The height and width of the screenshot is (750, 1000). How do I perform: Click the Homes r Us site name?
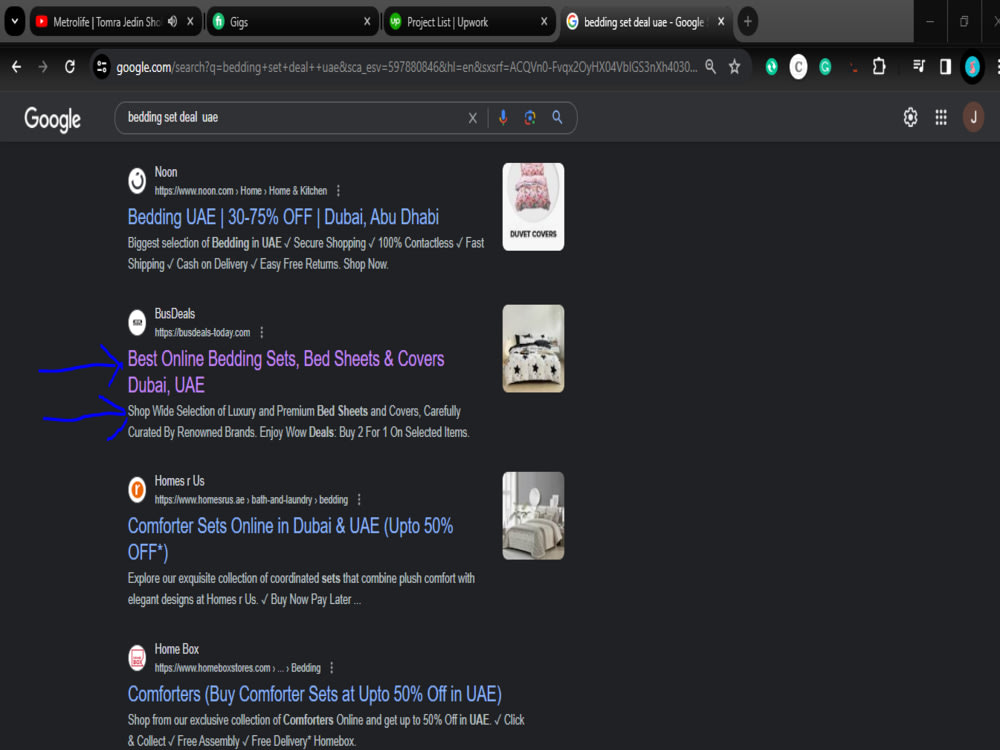point(179,481)
